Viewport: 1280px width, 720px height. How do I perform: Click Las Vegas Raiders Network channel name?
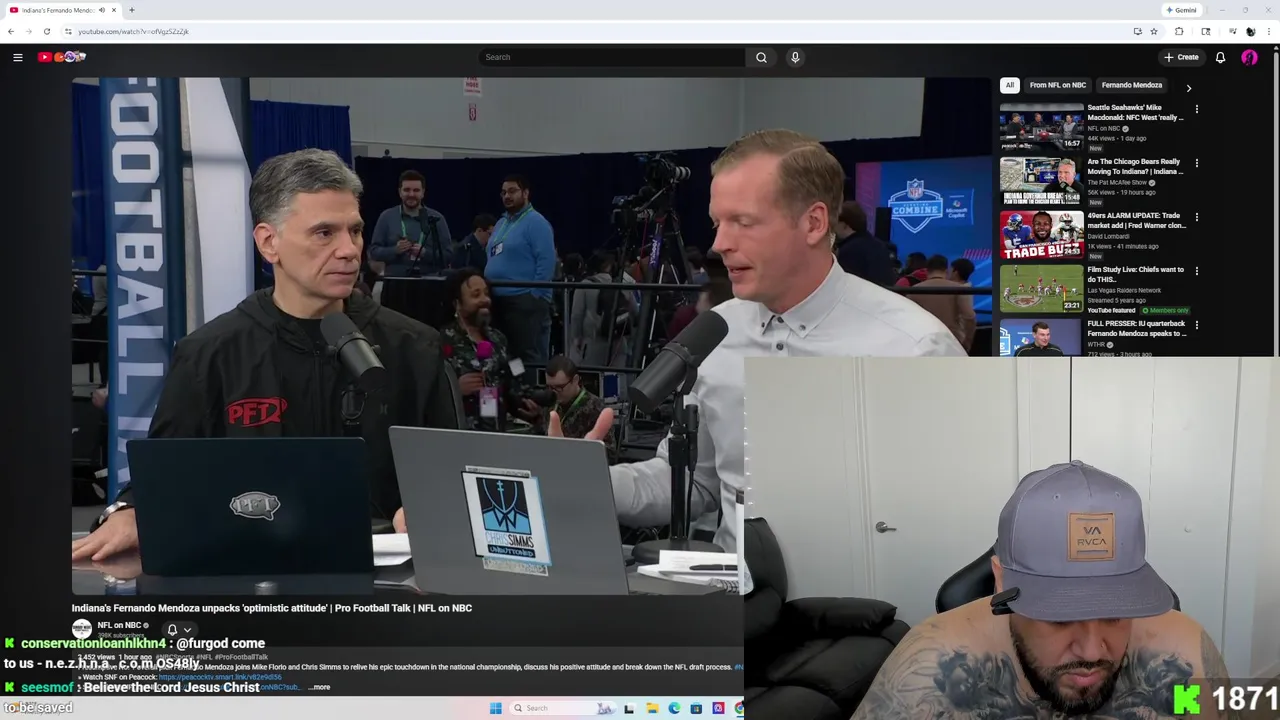(1124, 291)
